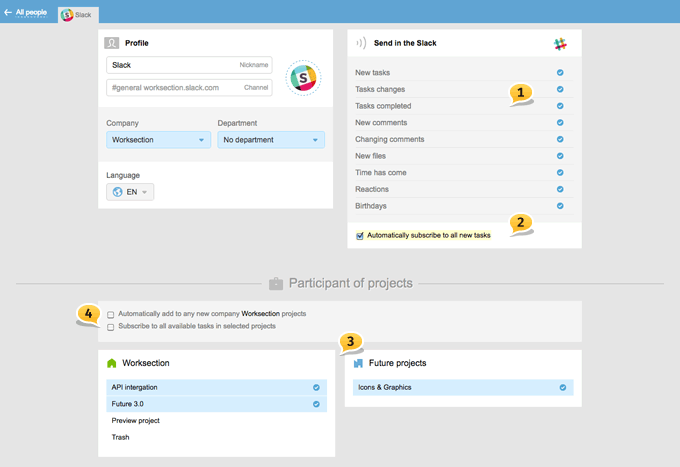Click the checkmark on Icons & Graphics
The height and width of the screenshot is (467, 680).
point(562,387)
